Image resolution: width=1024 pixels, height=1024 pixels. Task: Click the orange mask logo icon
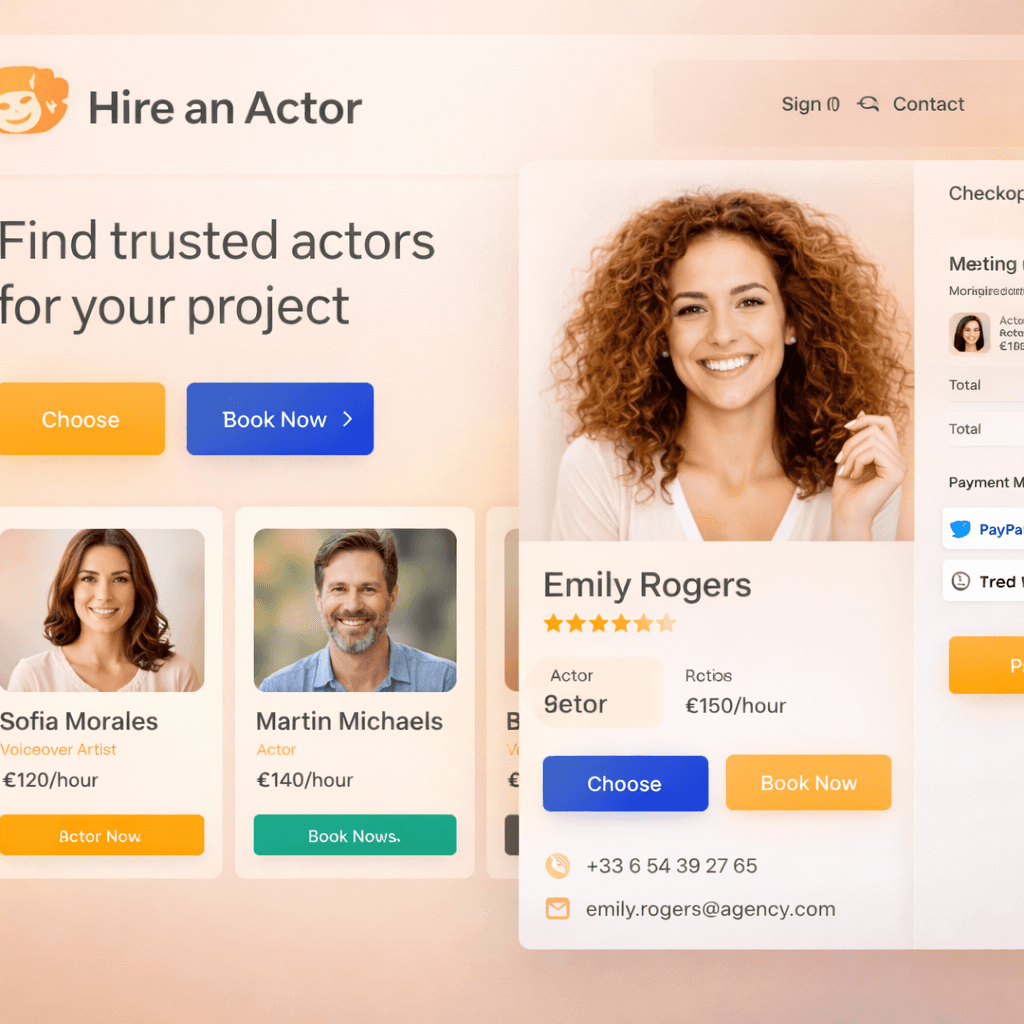click(x=33, y=100)
